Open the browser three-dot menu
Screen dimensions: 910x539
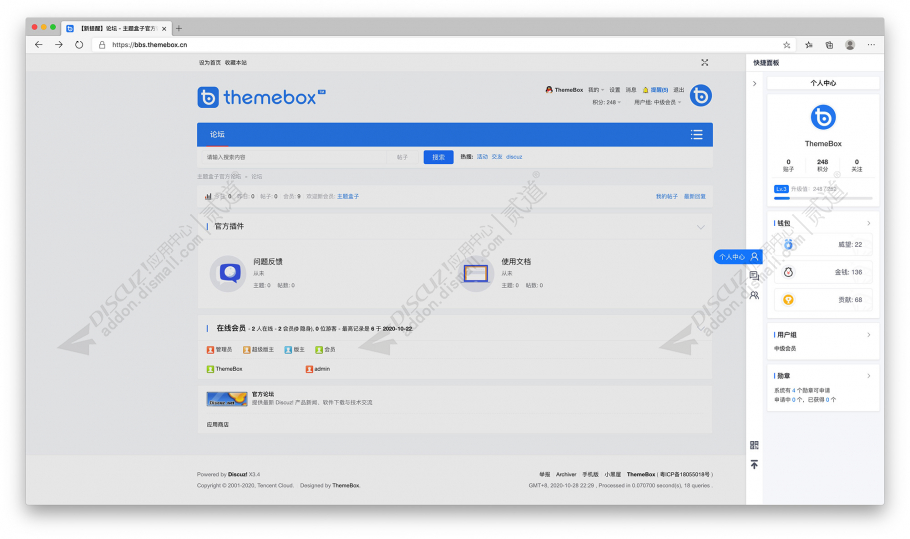pos(871,45)
